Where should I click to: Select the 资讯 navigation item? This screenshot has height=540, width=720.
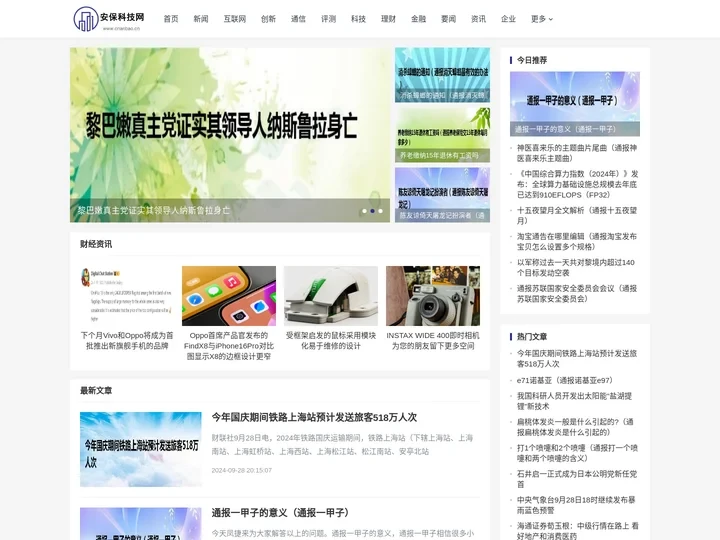pyautogui.click(x=478, y=19)
